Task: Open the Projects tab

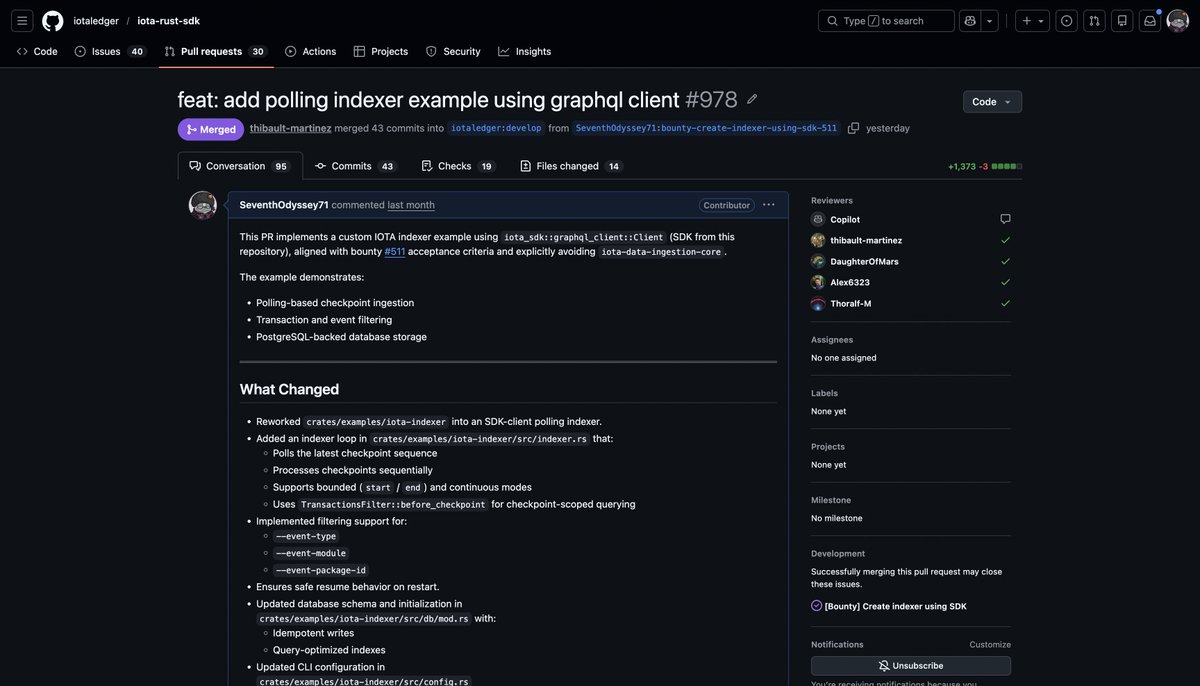Action: point(381,51)
